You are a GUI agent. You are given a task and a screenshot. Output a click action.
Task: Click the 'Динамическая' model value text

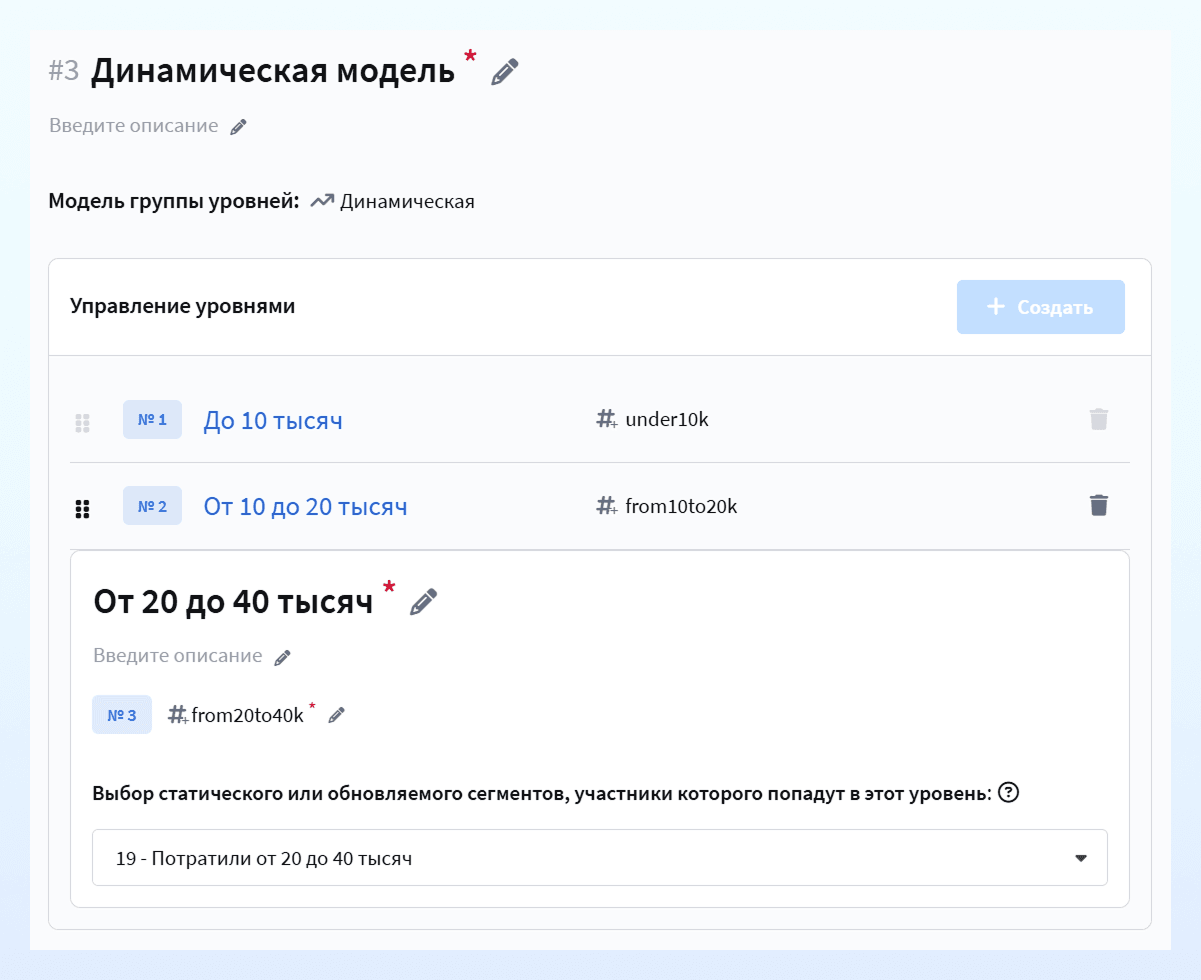click(x=407, y=201)
